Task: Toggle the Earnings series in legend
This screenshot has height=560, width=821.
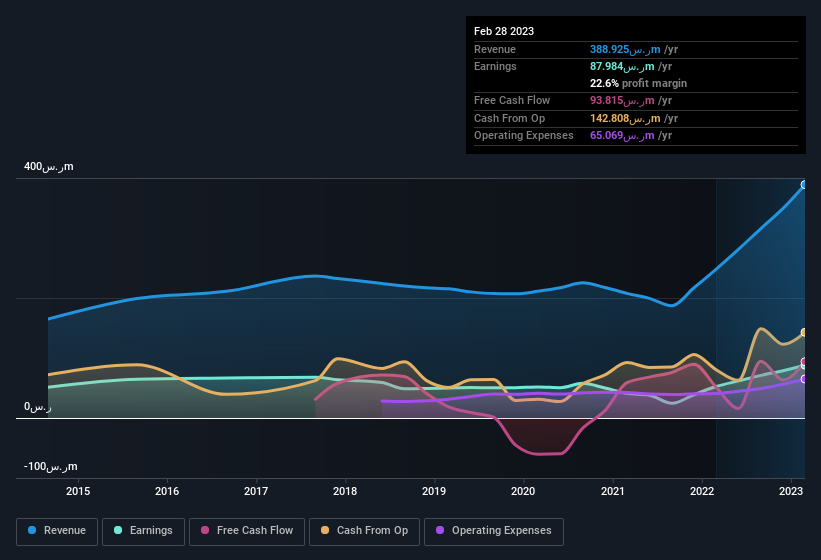Action: click(x=143, y=531)
